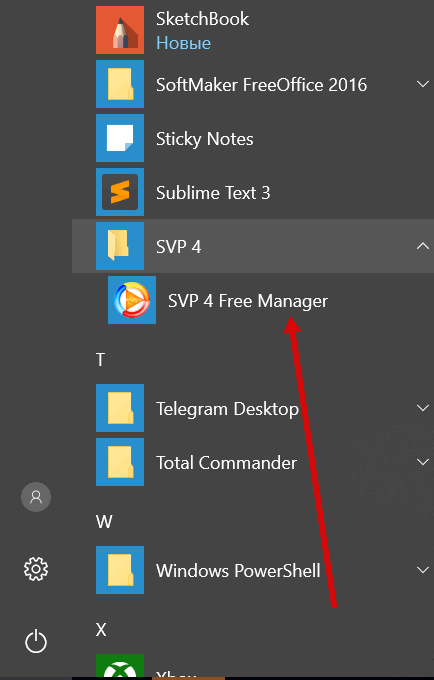This screenshot has width=434, height=680.
Task: Open Settings via the gear icon
Action: 36,569
